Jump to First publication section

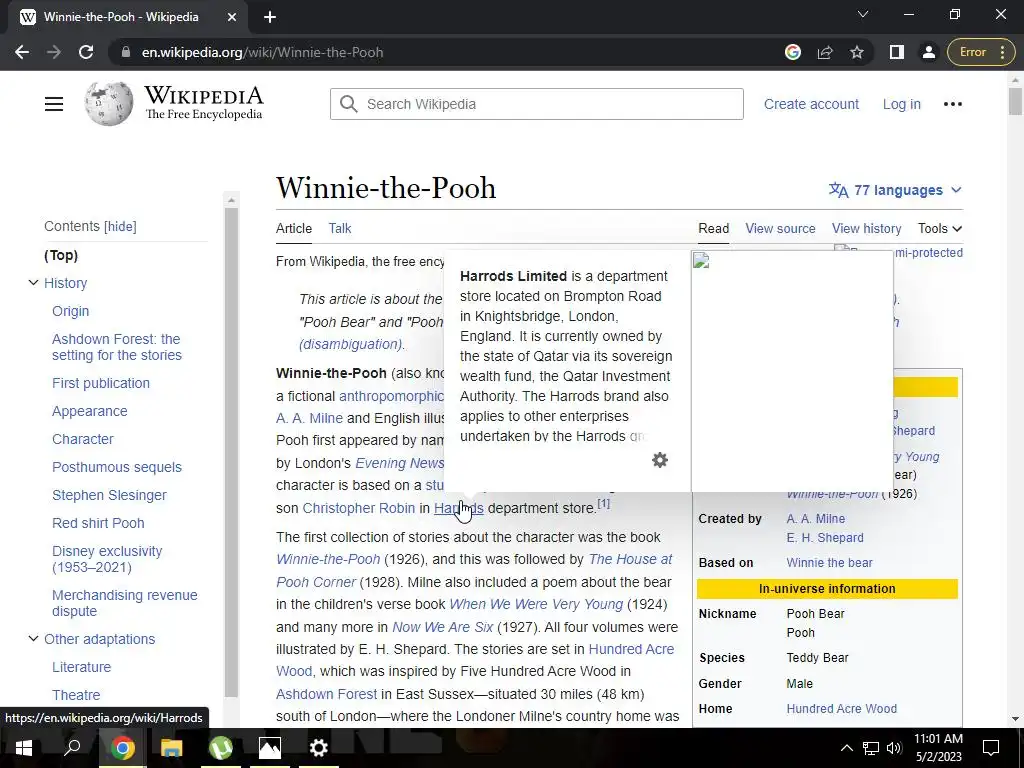tap(101, 383)
